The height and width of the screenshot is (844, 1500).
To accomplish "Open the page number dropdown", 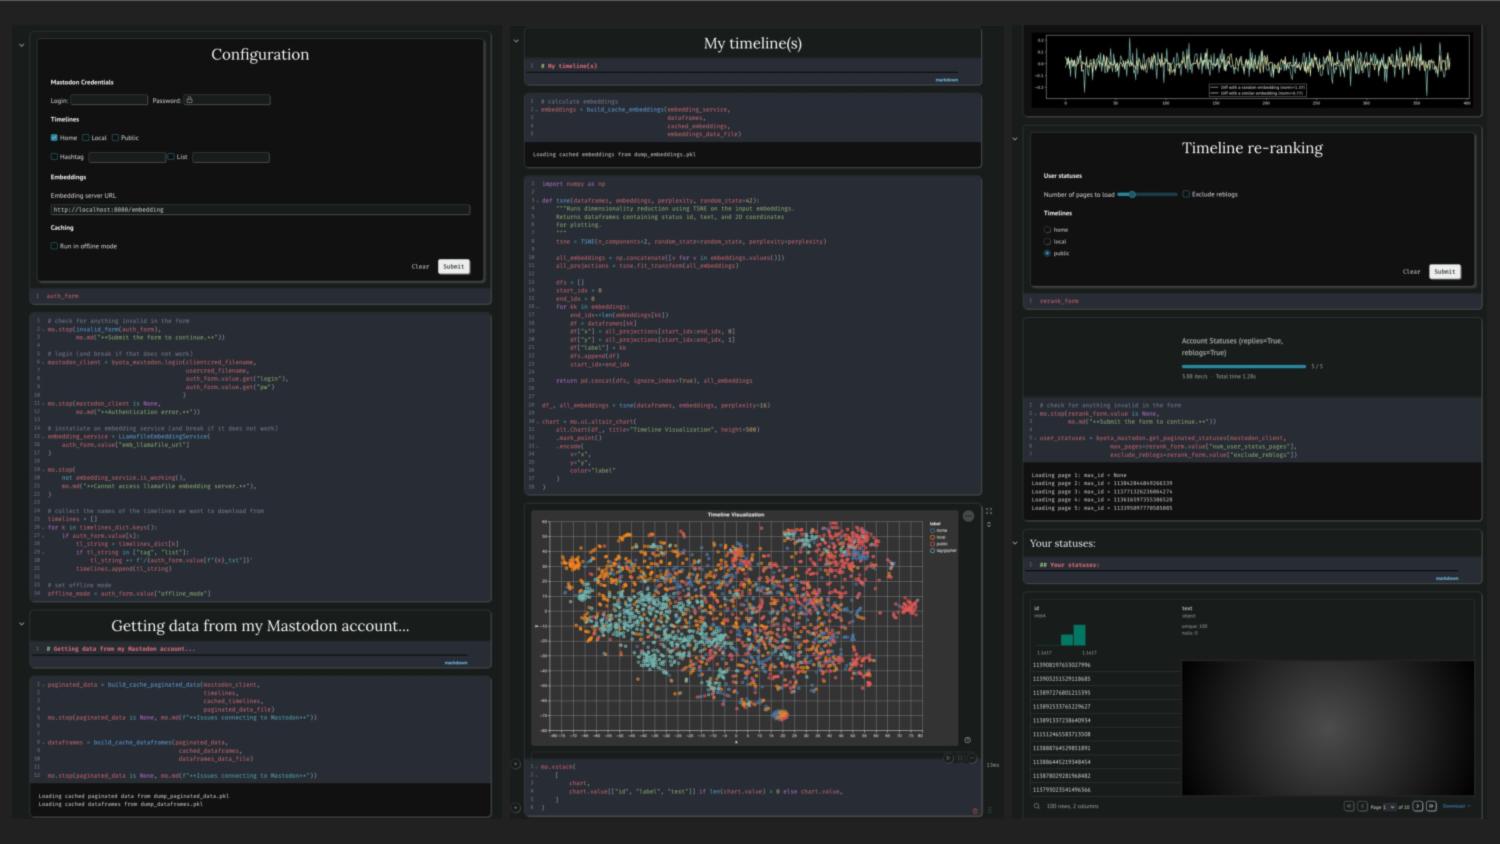I will coord(1388,806).
